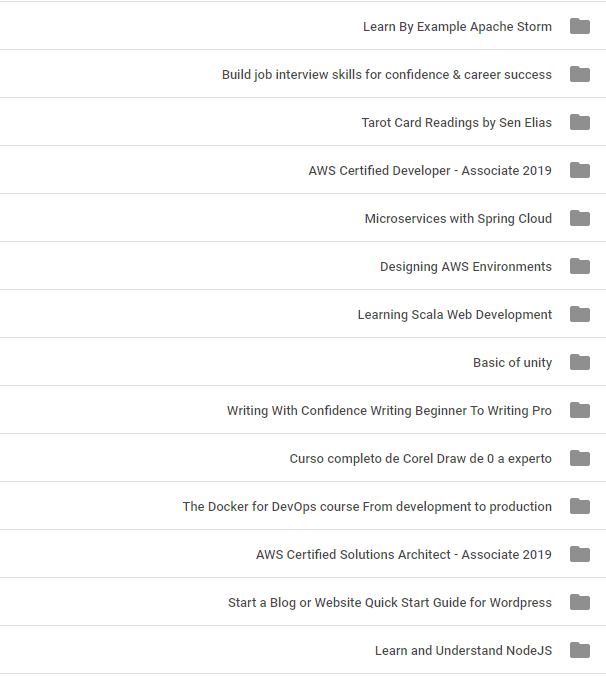Select folder icon for Docker for DevOps course
Screen dimensions: 606x676
tap(580, 507)
